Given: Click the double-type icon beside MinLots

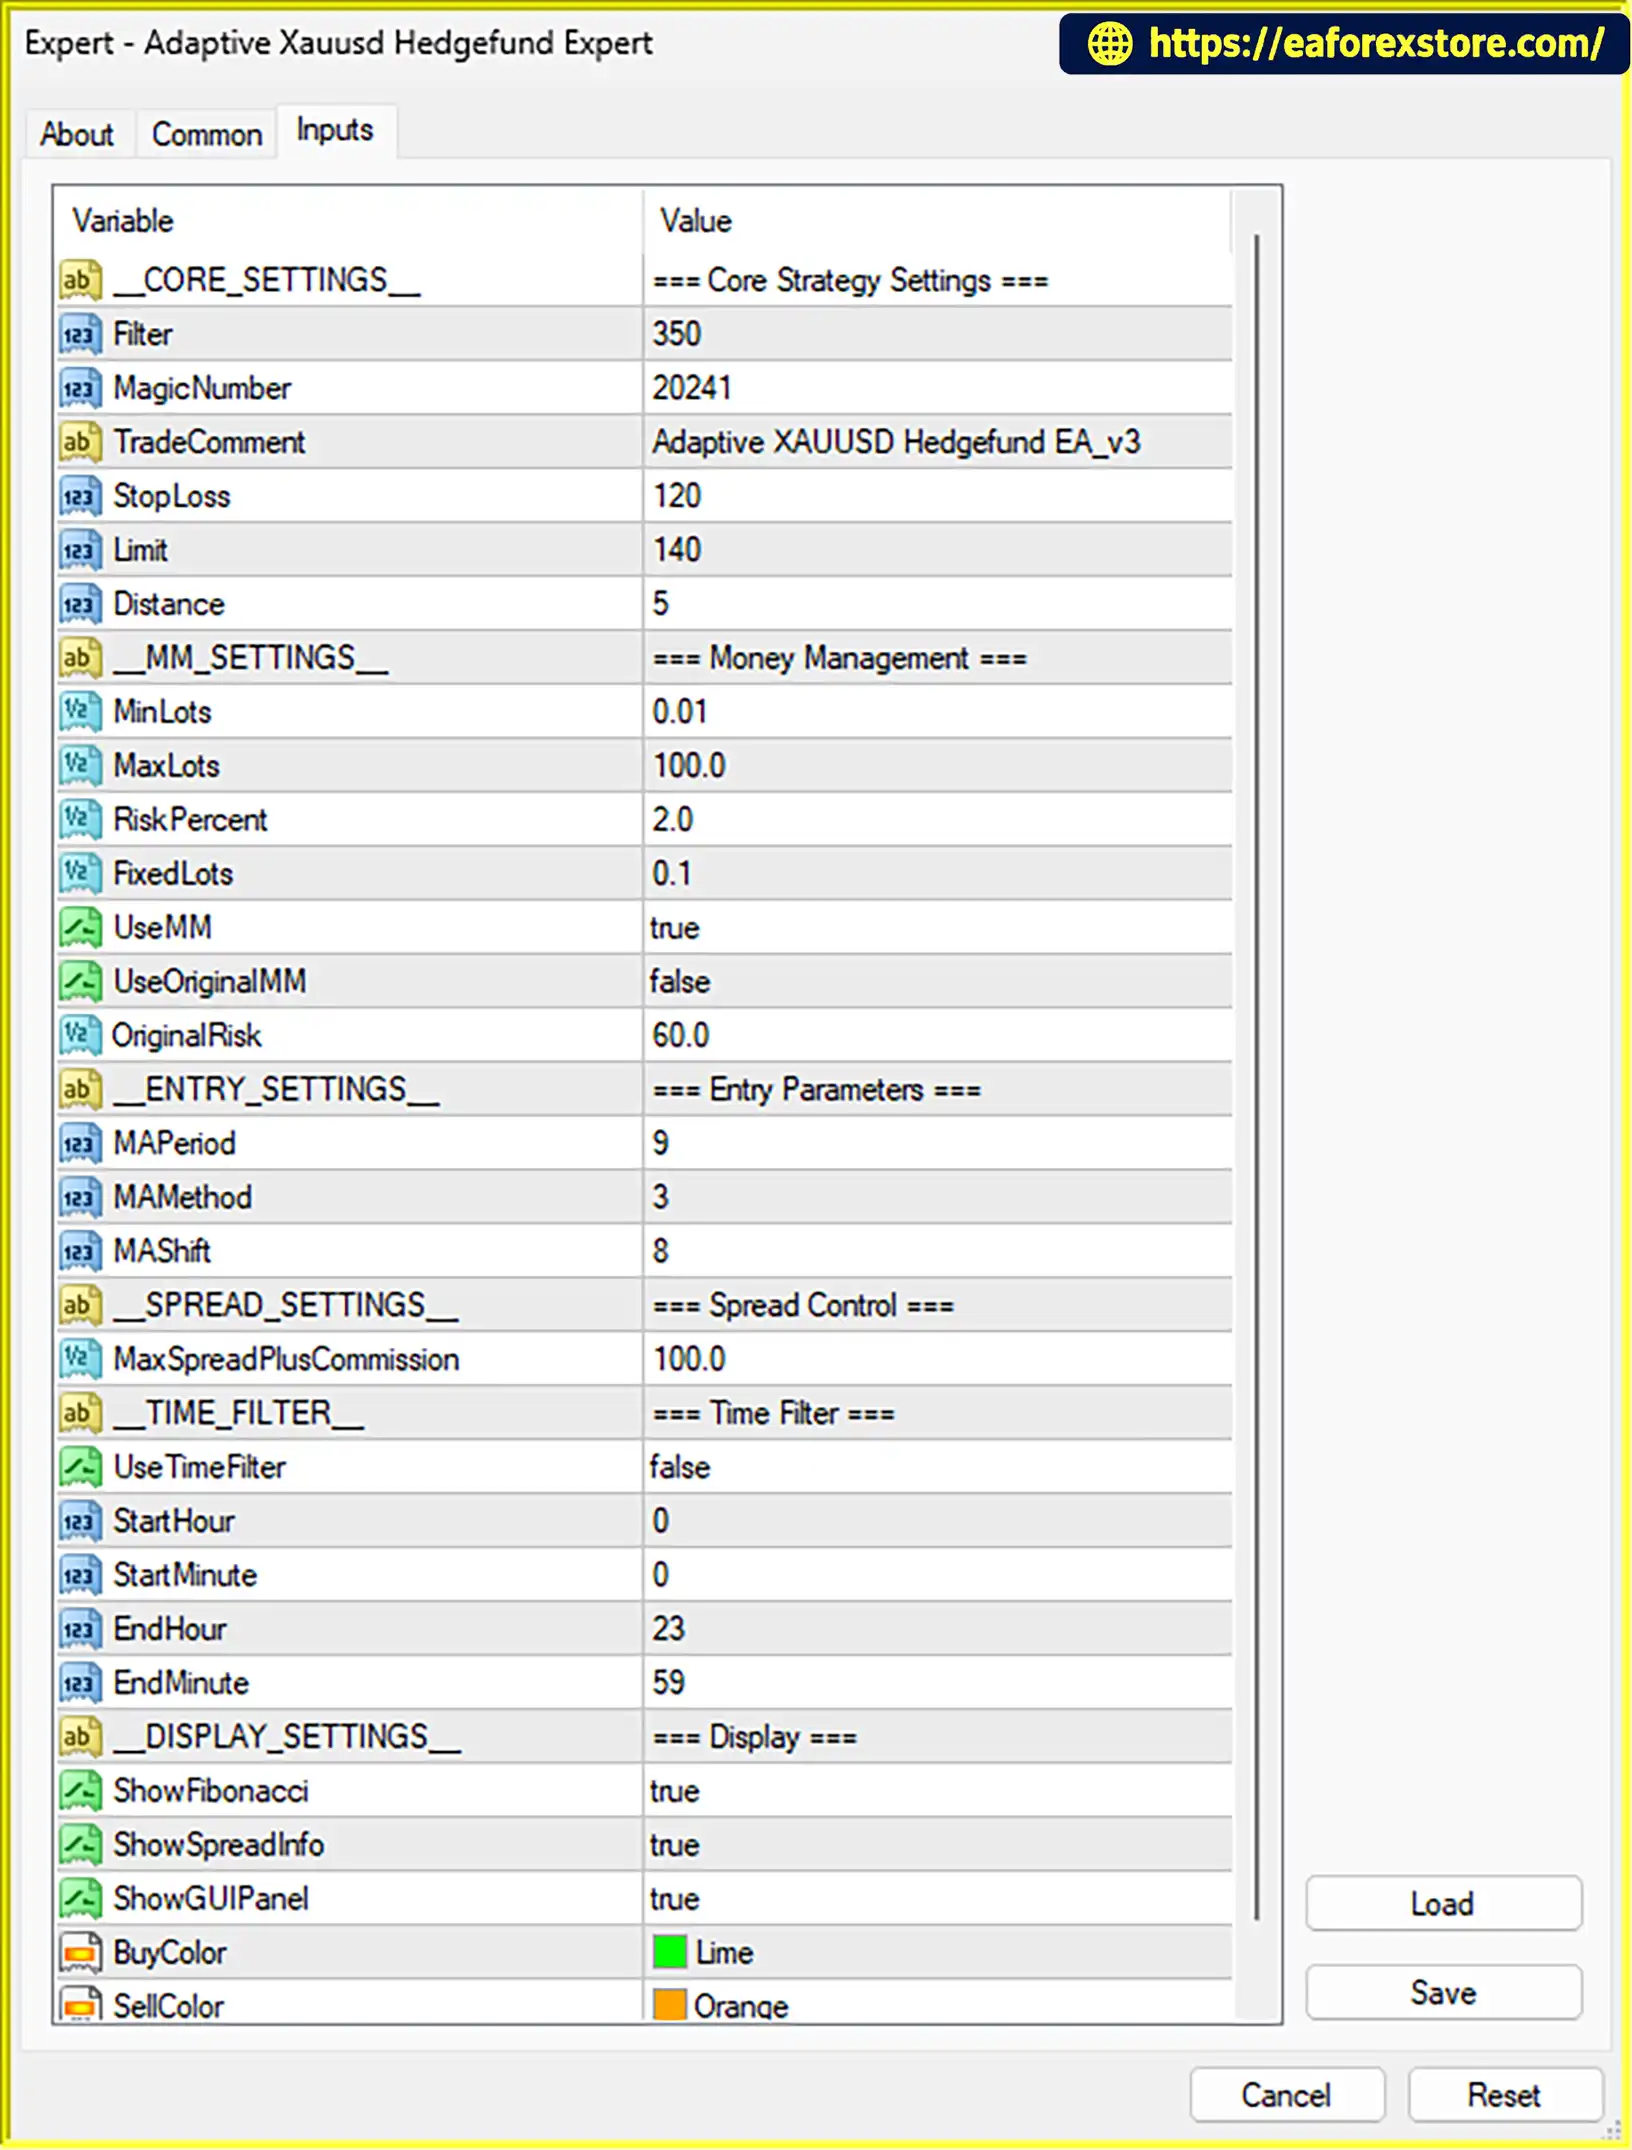Looking at the screenshot, I should pyautogui.click(x=80, y=712).
